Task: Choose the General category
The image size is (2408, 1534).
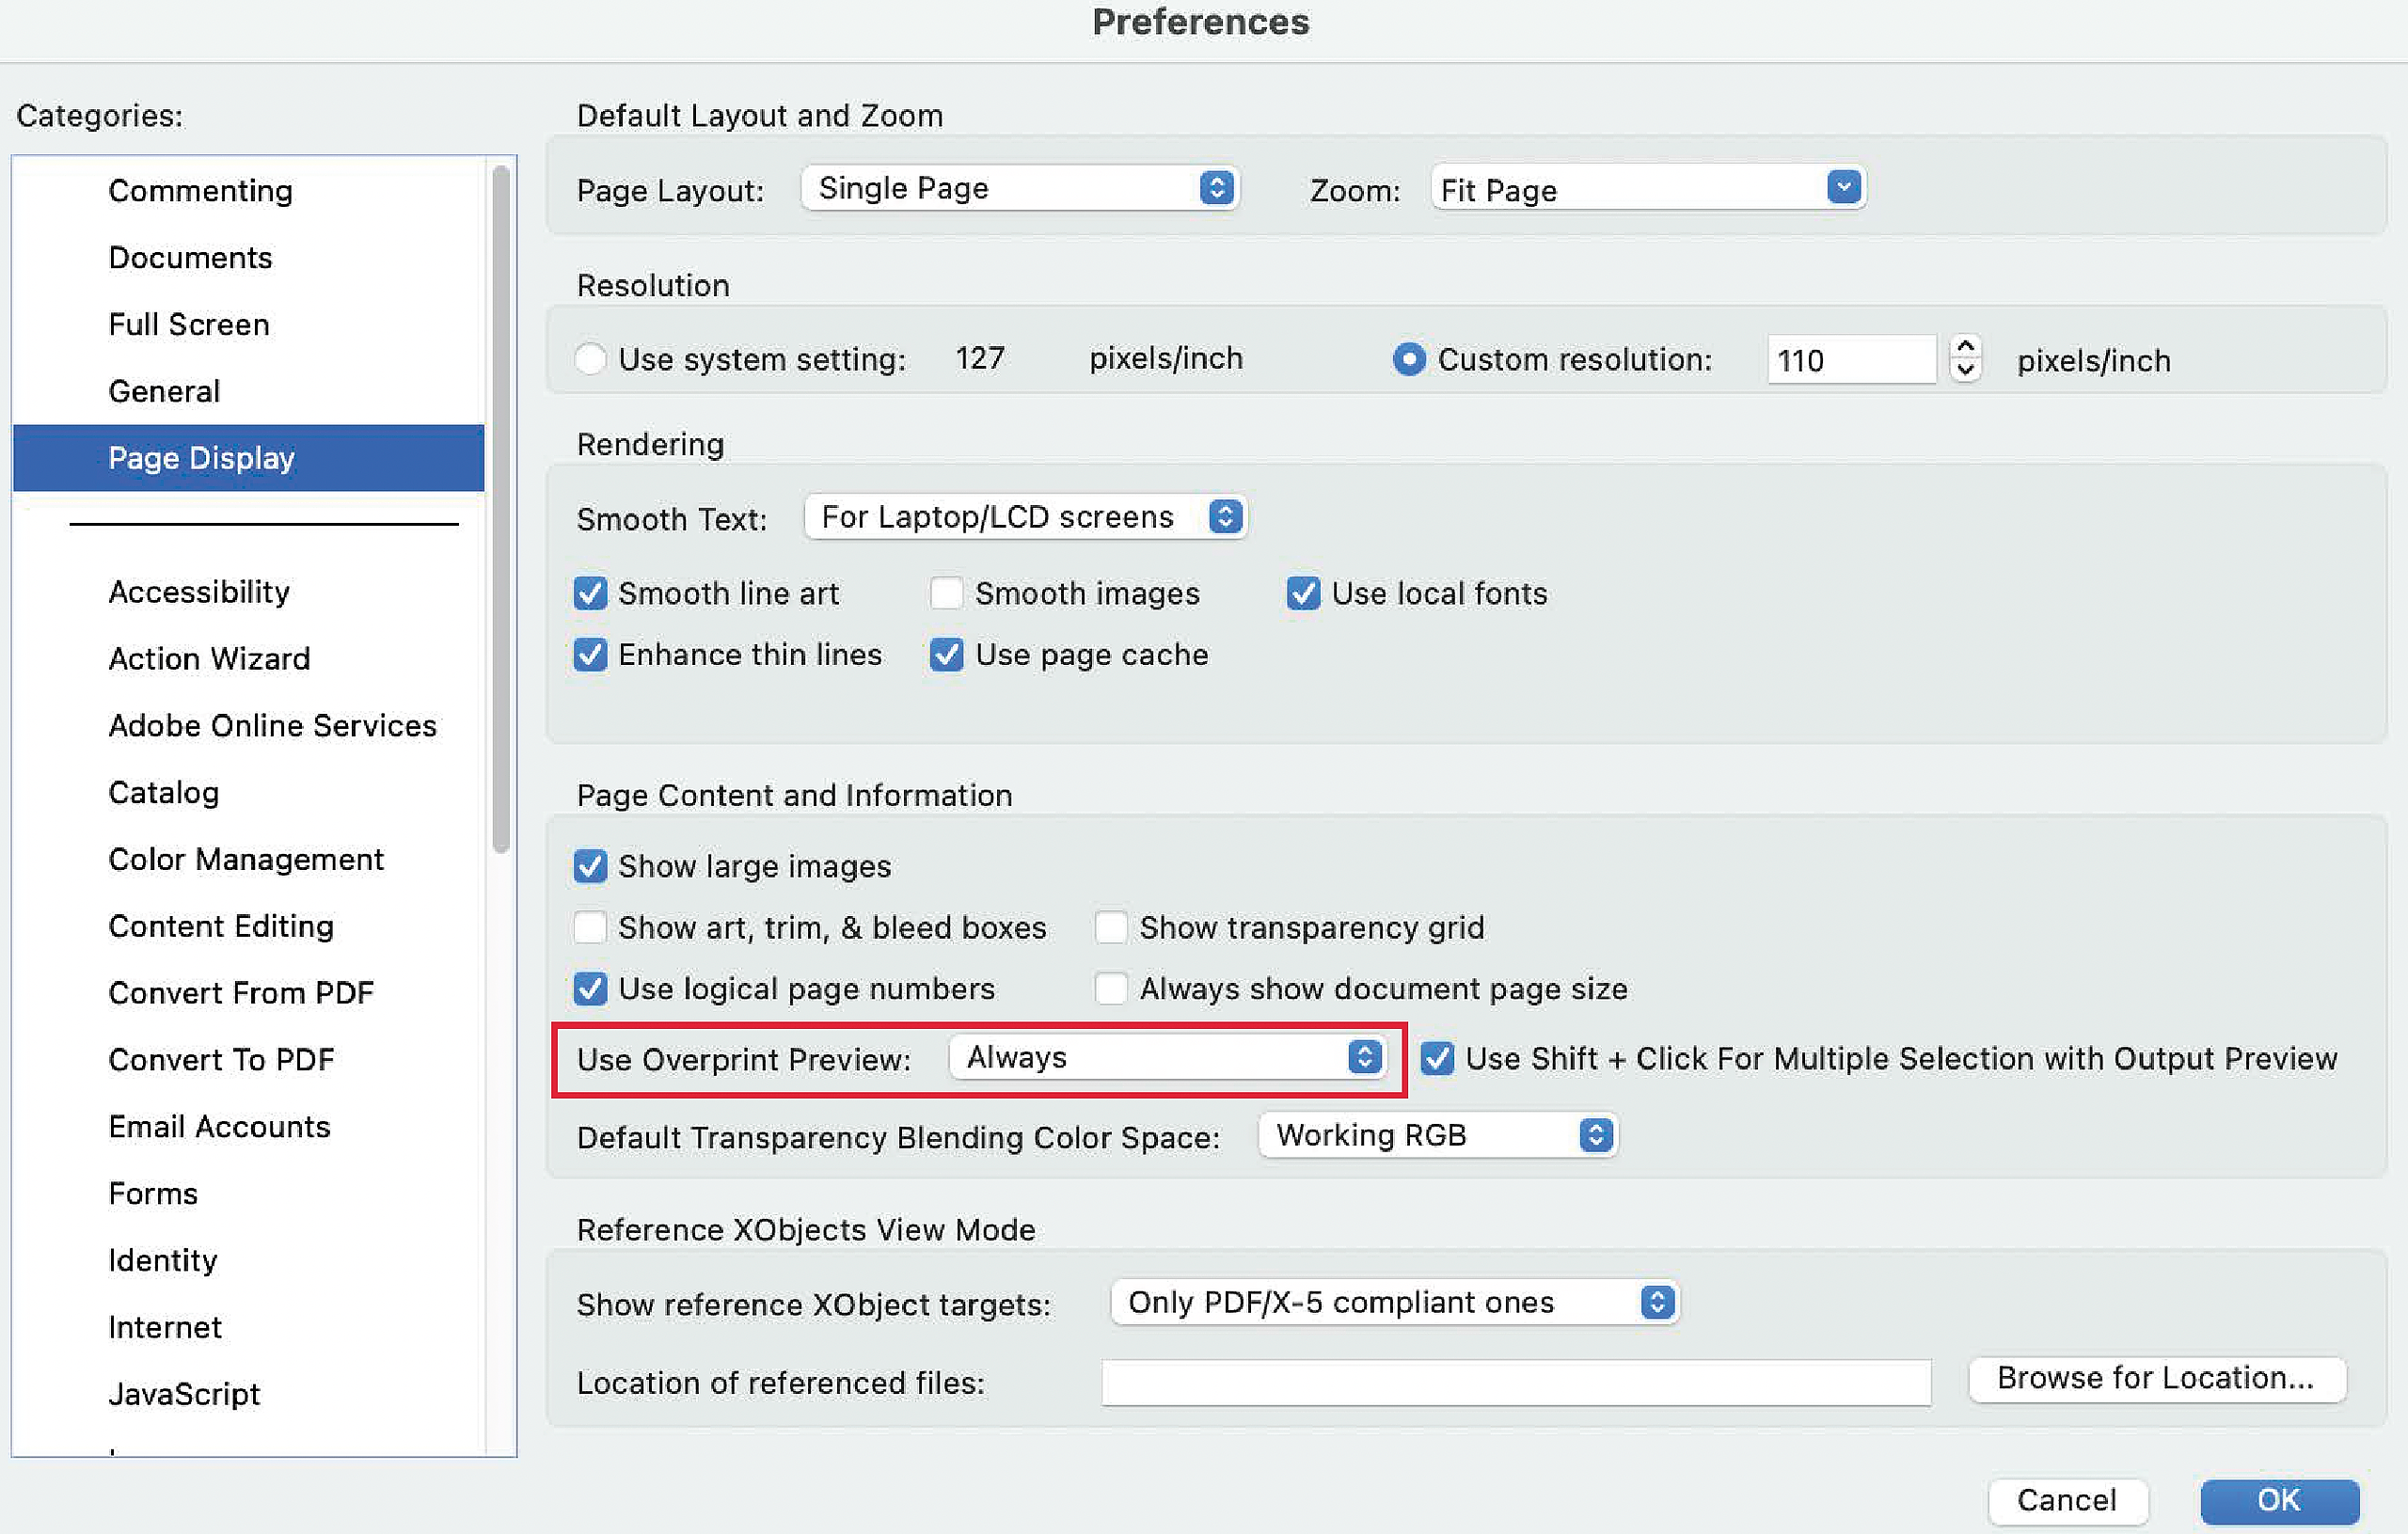Action: 248,391
